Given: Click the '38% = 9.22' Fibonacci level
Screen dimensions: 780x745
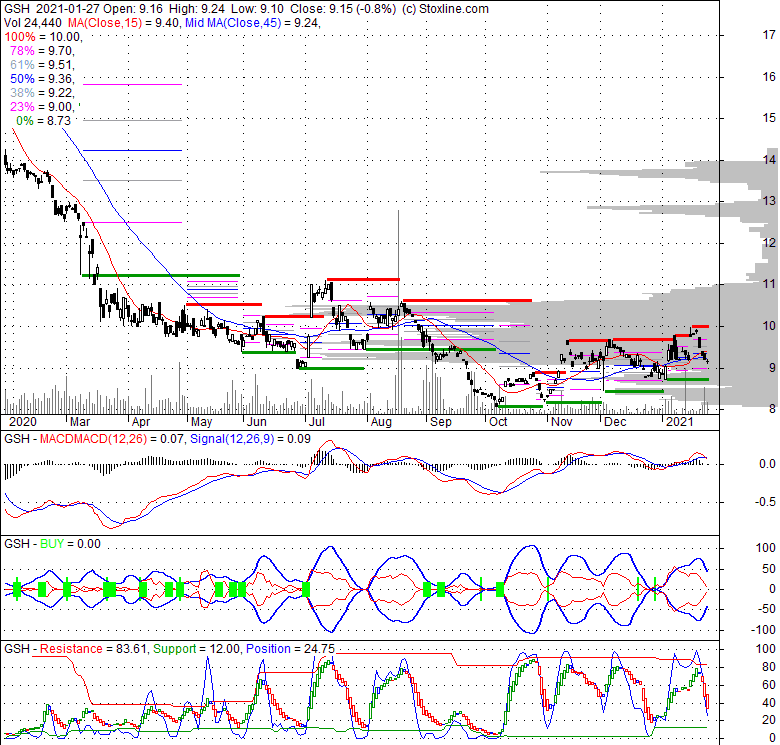Looking at the screenshot, I should [42, 93].
